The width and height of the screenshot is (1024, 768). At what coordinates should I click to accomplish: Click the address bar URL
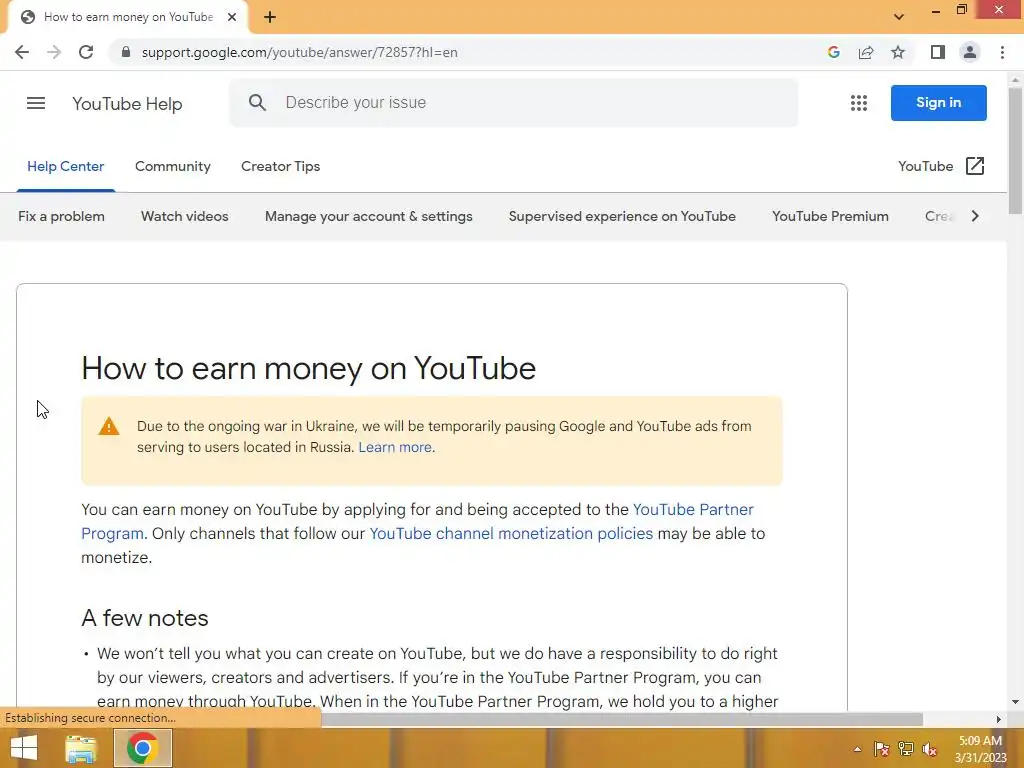(299, 52)
